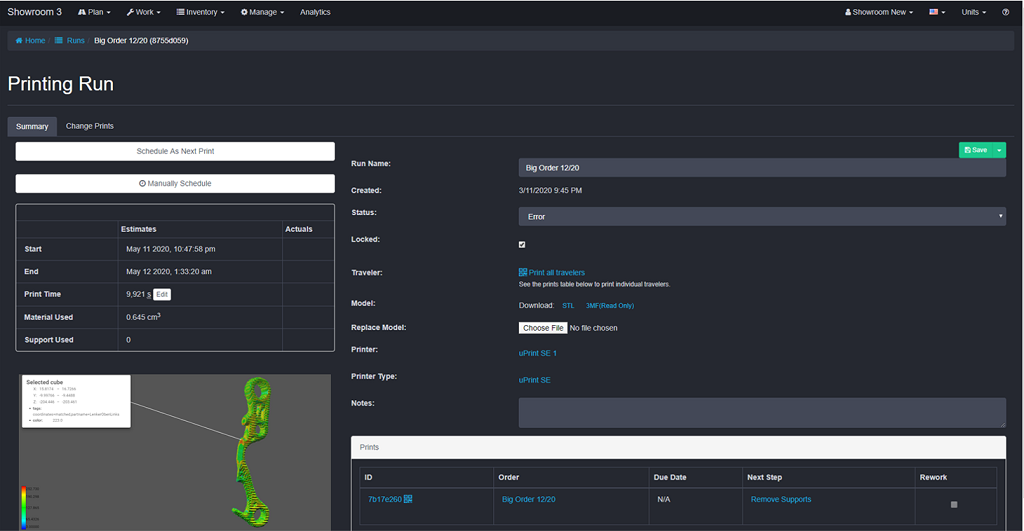Click the Runs list icon in breadcrumb
Image resolution: width=1024 pixels, height=531 pixels.
59,41
